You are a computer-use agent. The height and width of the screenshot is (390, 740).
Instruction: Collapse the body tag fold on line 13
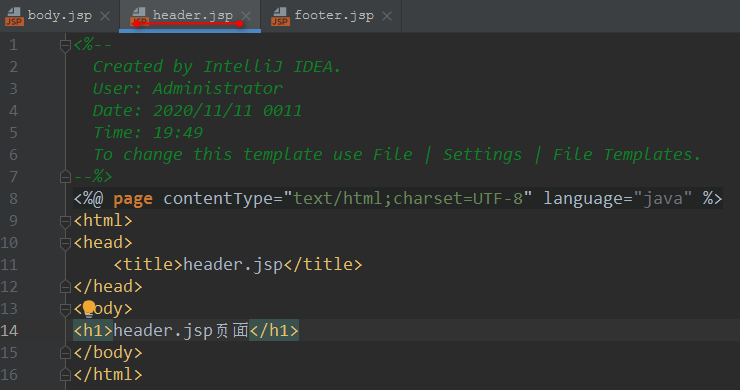pos(66,309)
